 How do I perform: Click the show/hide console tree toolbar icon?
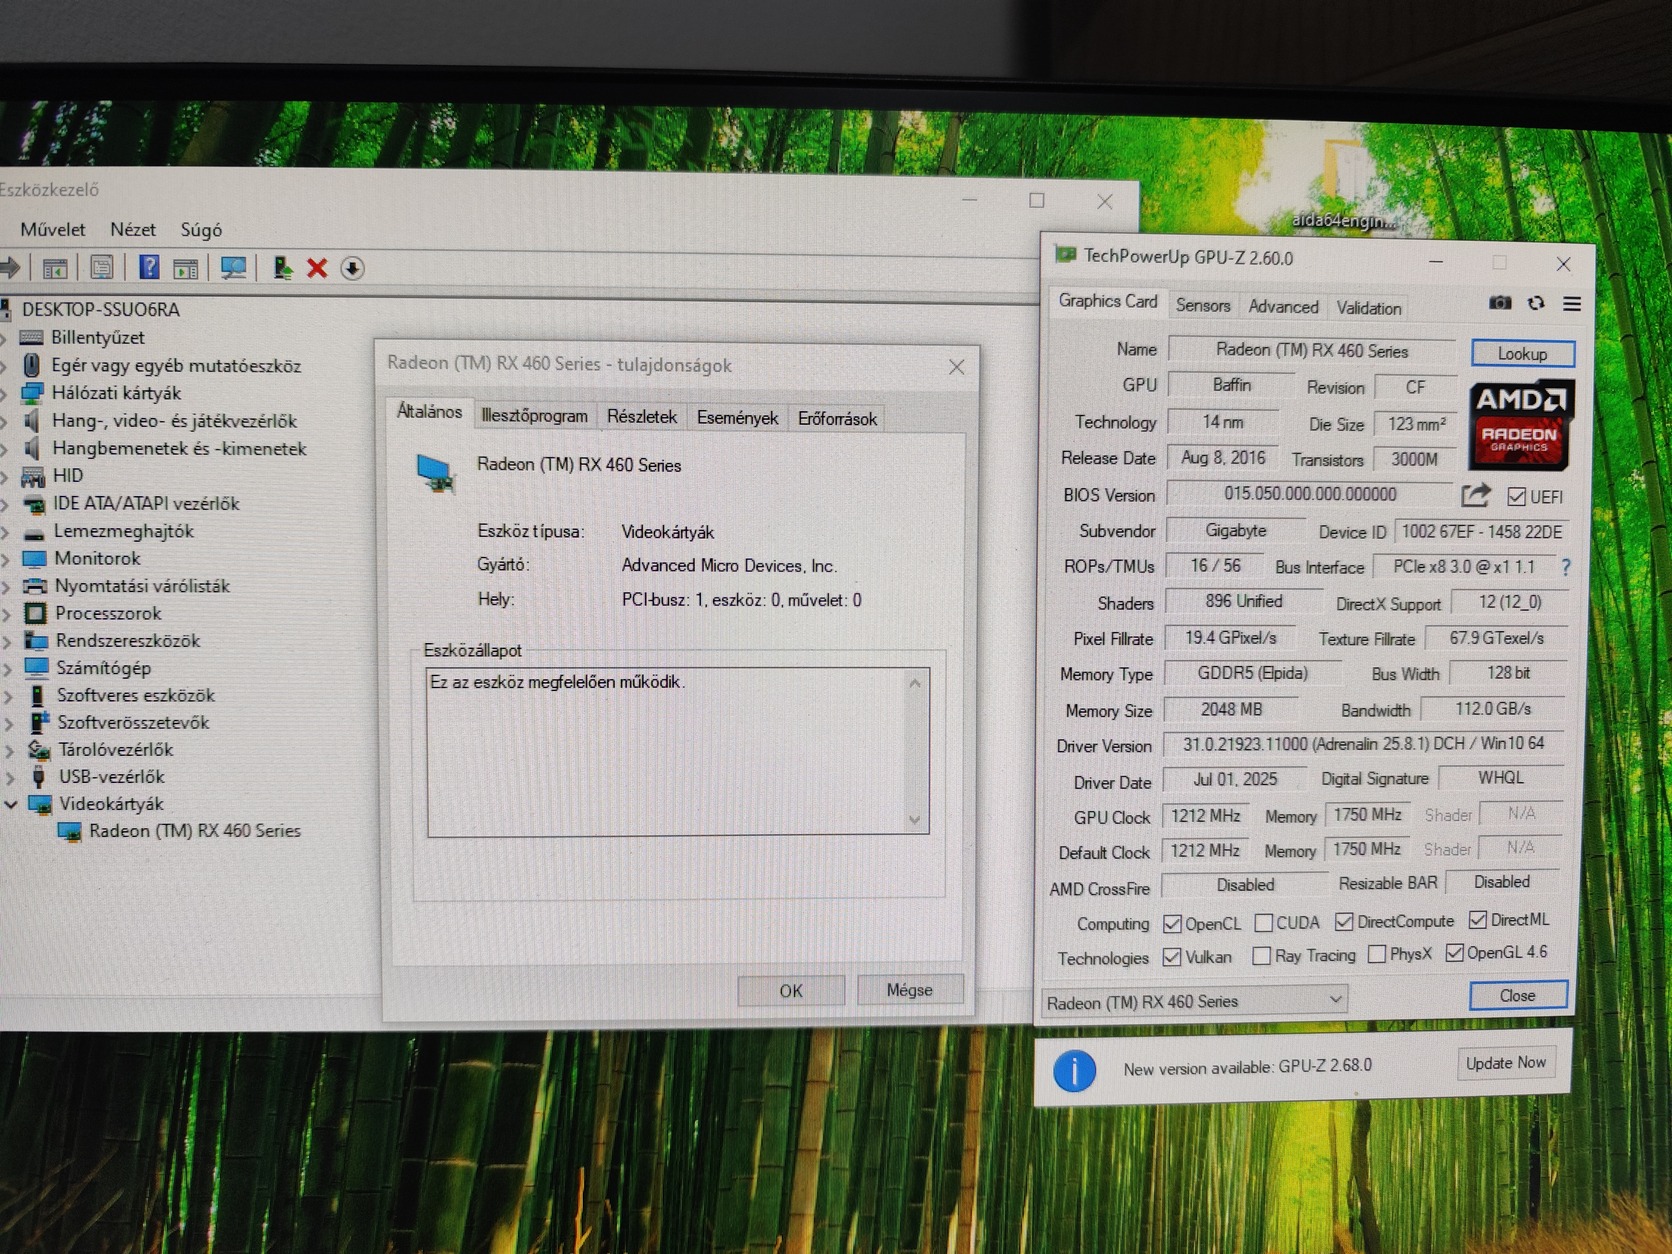55,268
